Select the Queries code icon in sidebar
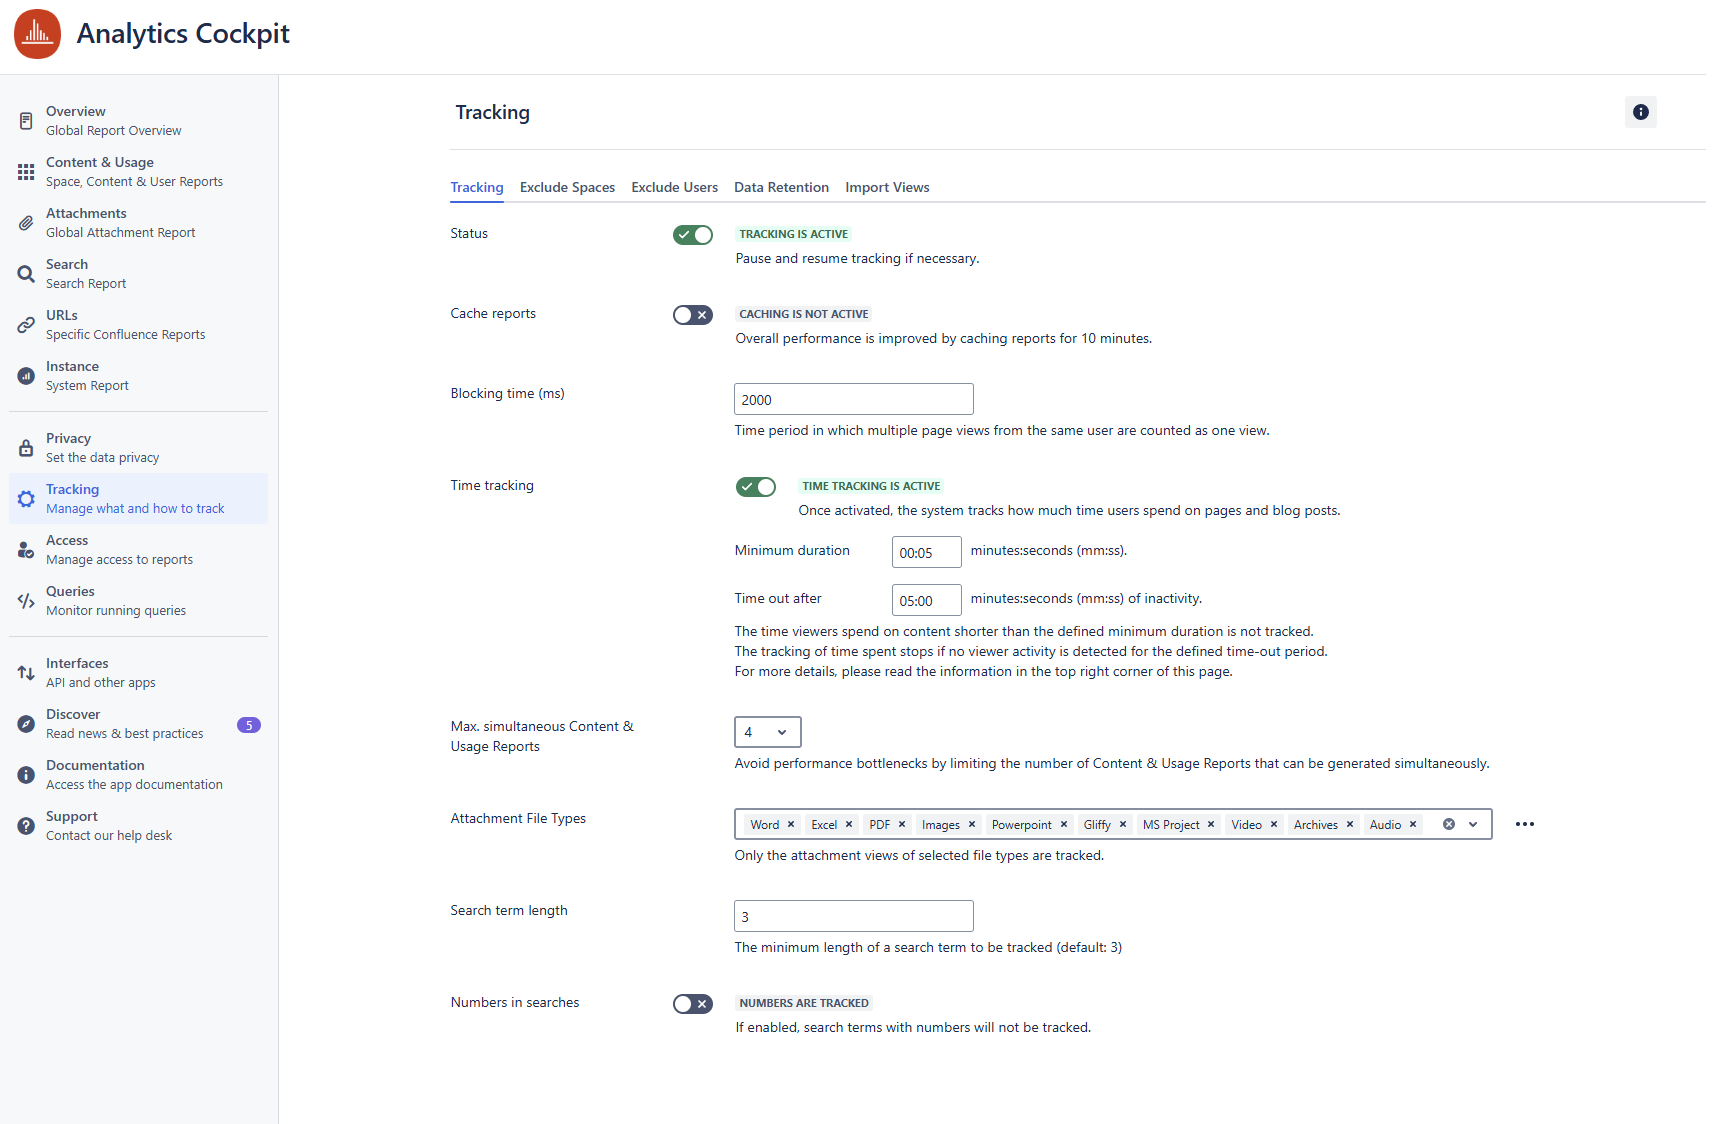Screen dimensions: 1724x1124 coord(26,601)
